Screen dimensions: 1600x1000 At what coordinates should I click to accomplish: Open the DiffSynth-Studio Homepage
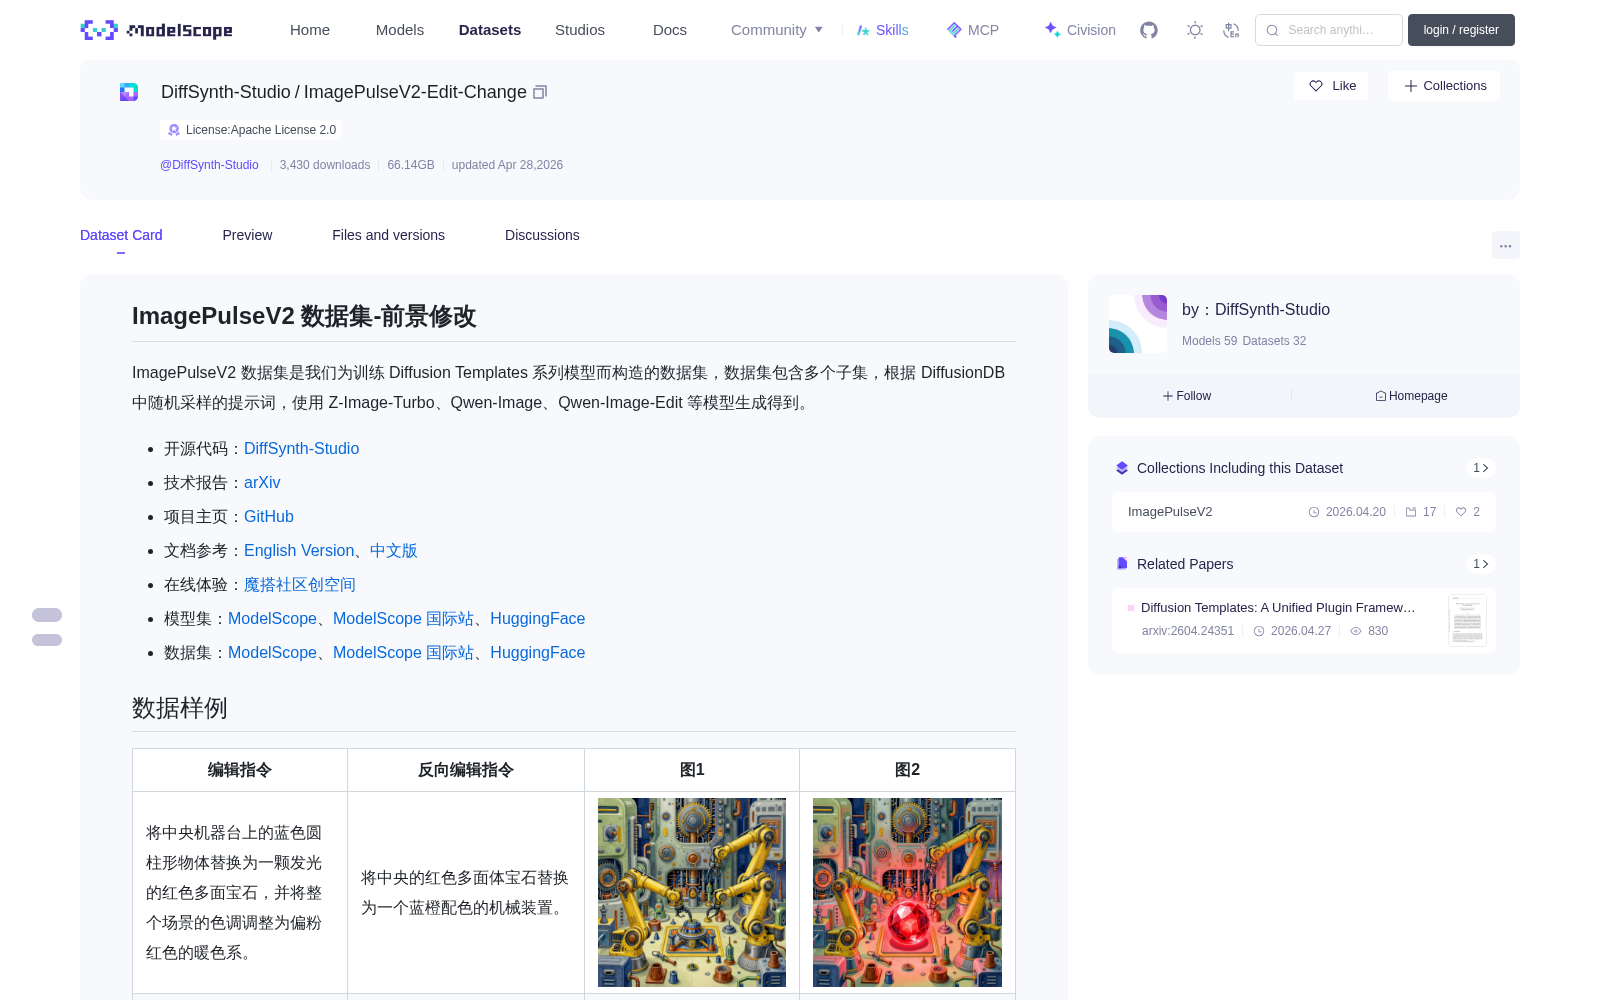pyautogui.click(x=1411, y=396)
